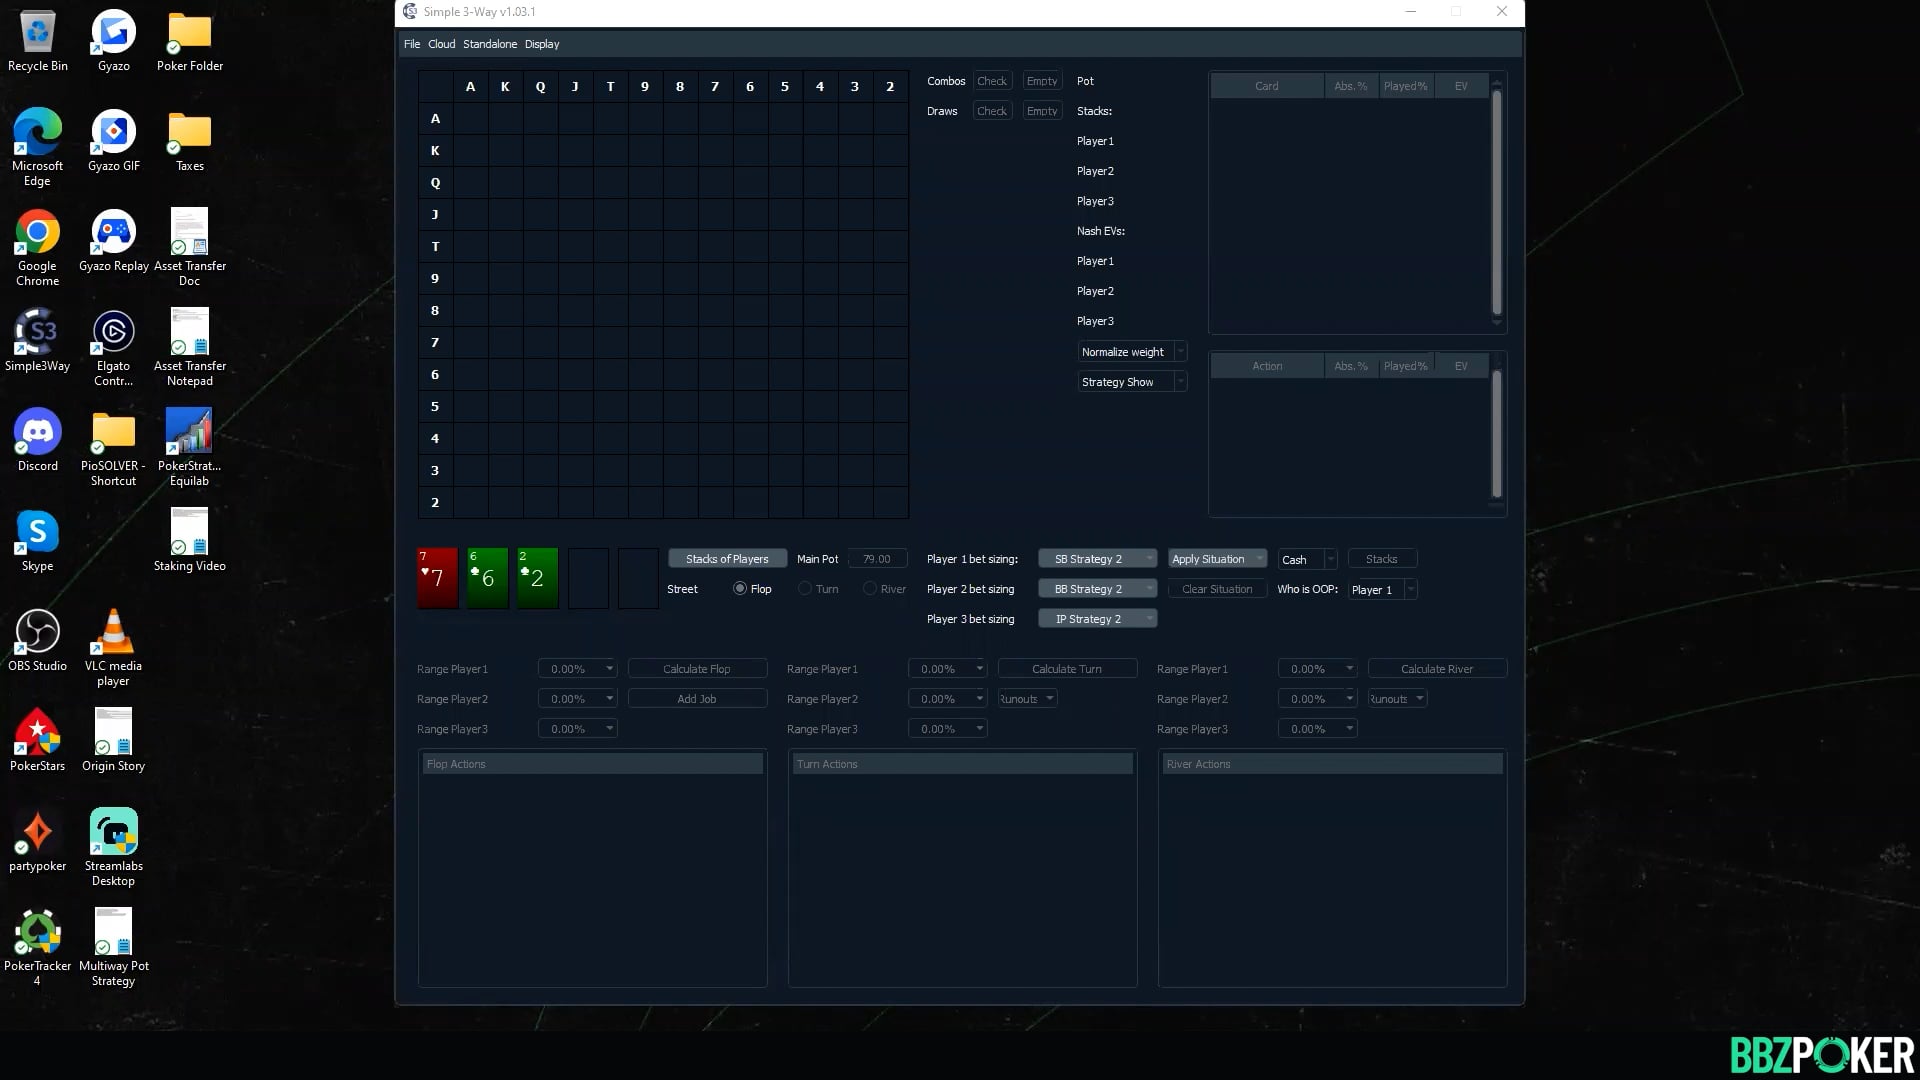The width and height of the screenshot is (1920, 1080).
Task: Select the 2 of clubs flop card
Action: click(536, 577)
